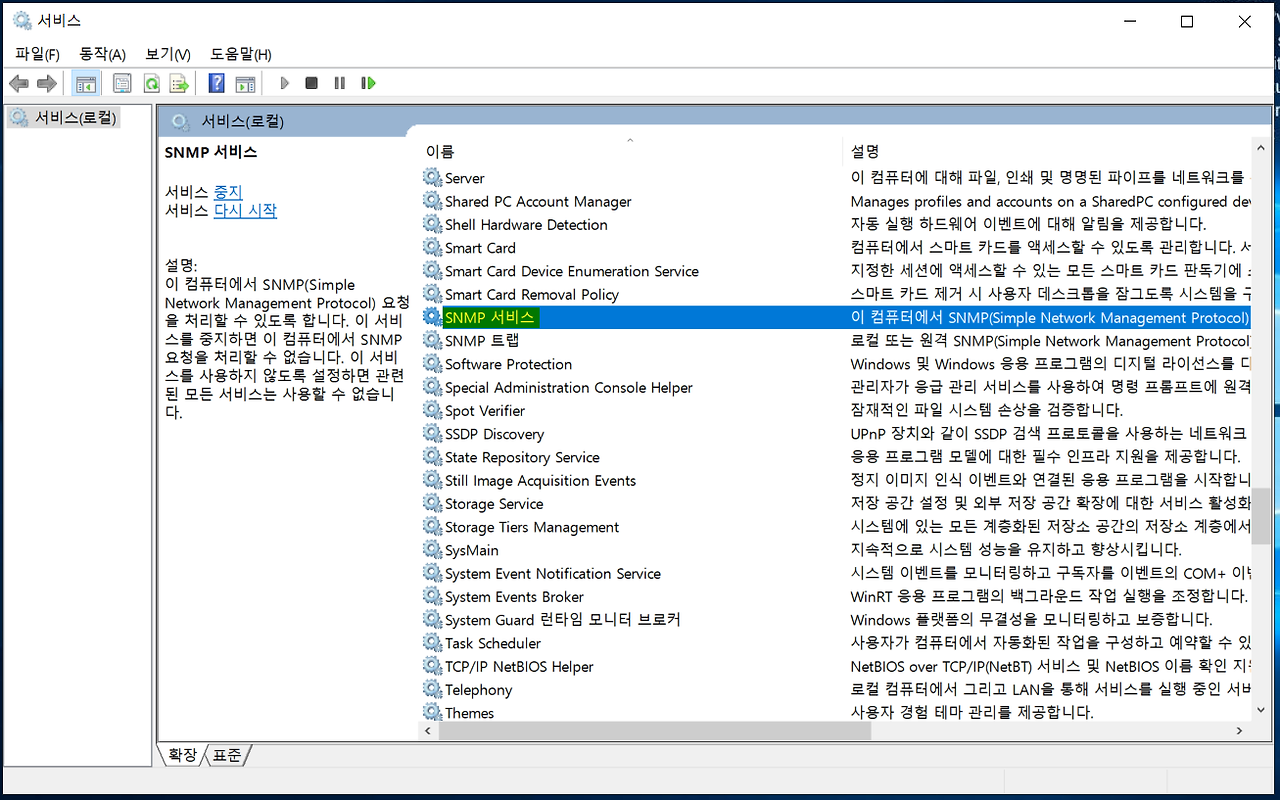Image resolution: width=1280 pixels, height=800 pixels.
Task: Switch to the 확장 tab
Action: (x=183, y=755)
